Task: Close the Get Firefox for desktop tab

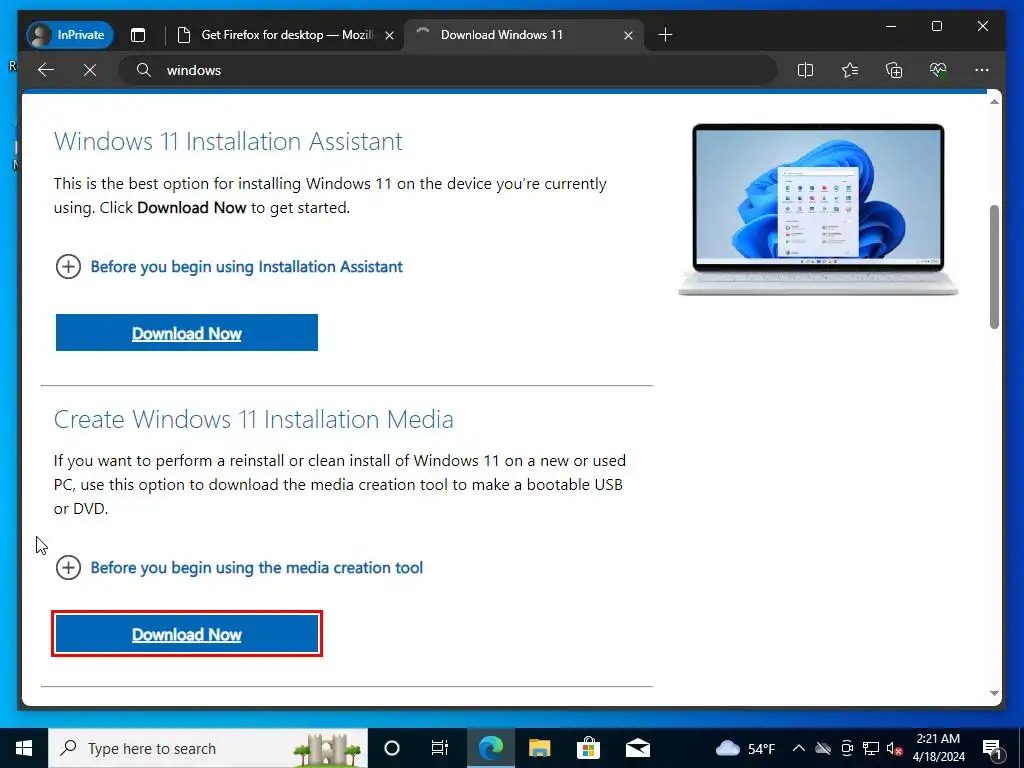Action: (389, 35)
